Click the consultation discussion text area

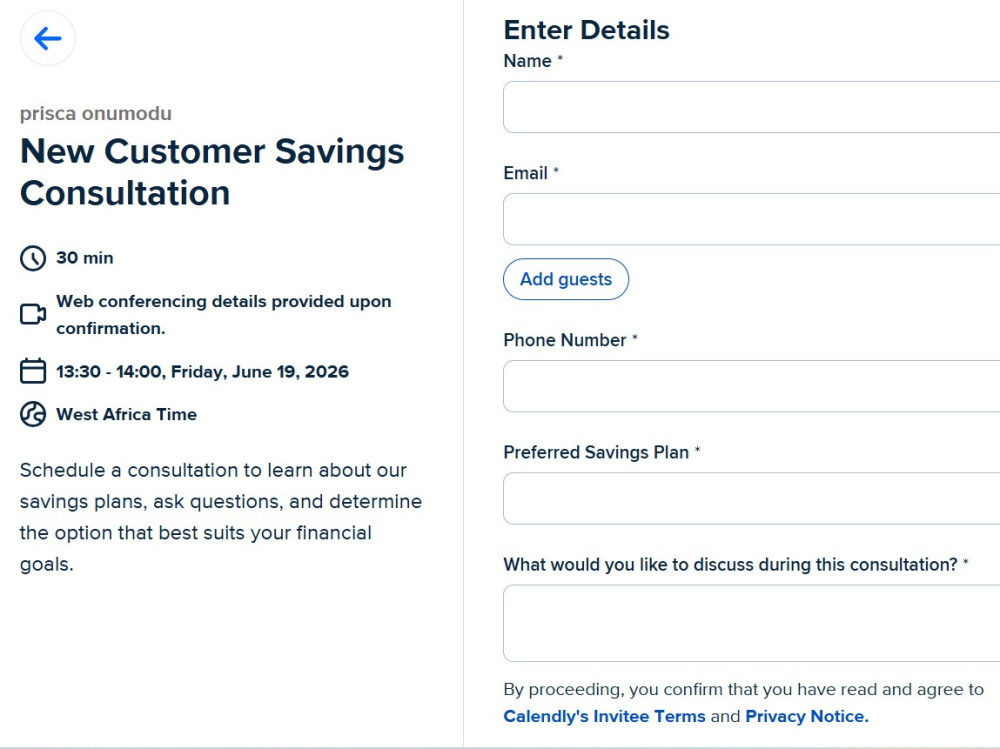751,623
